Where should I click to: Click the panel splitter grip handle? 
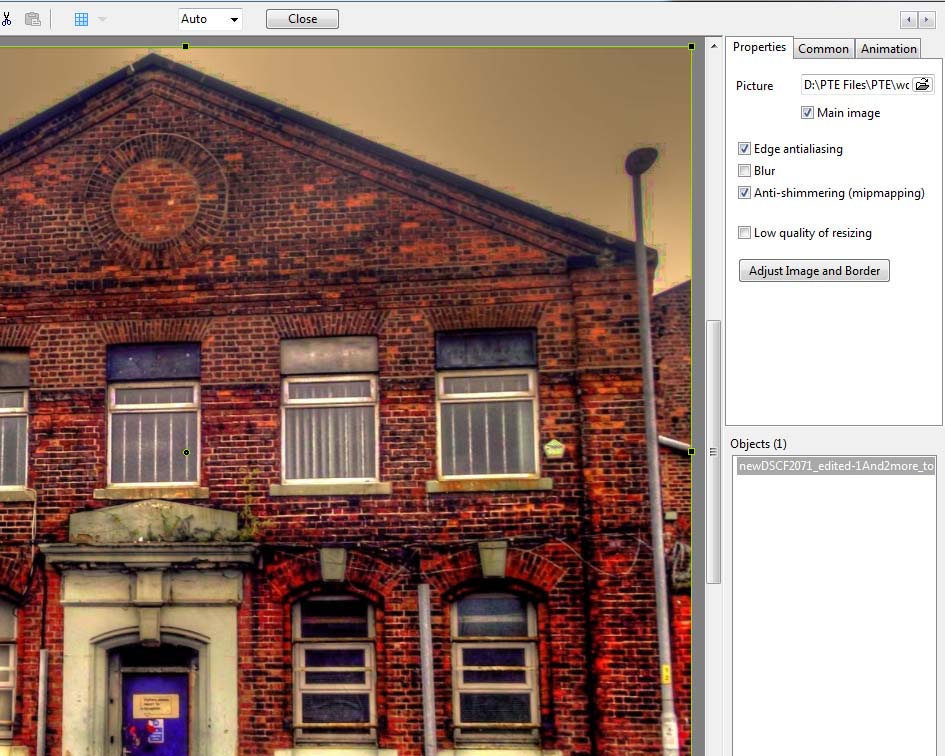point(714,452)
